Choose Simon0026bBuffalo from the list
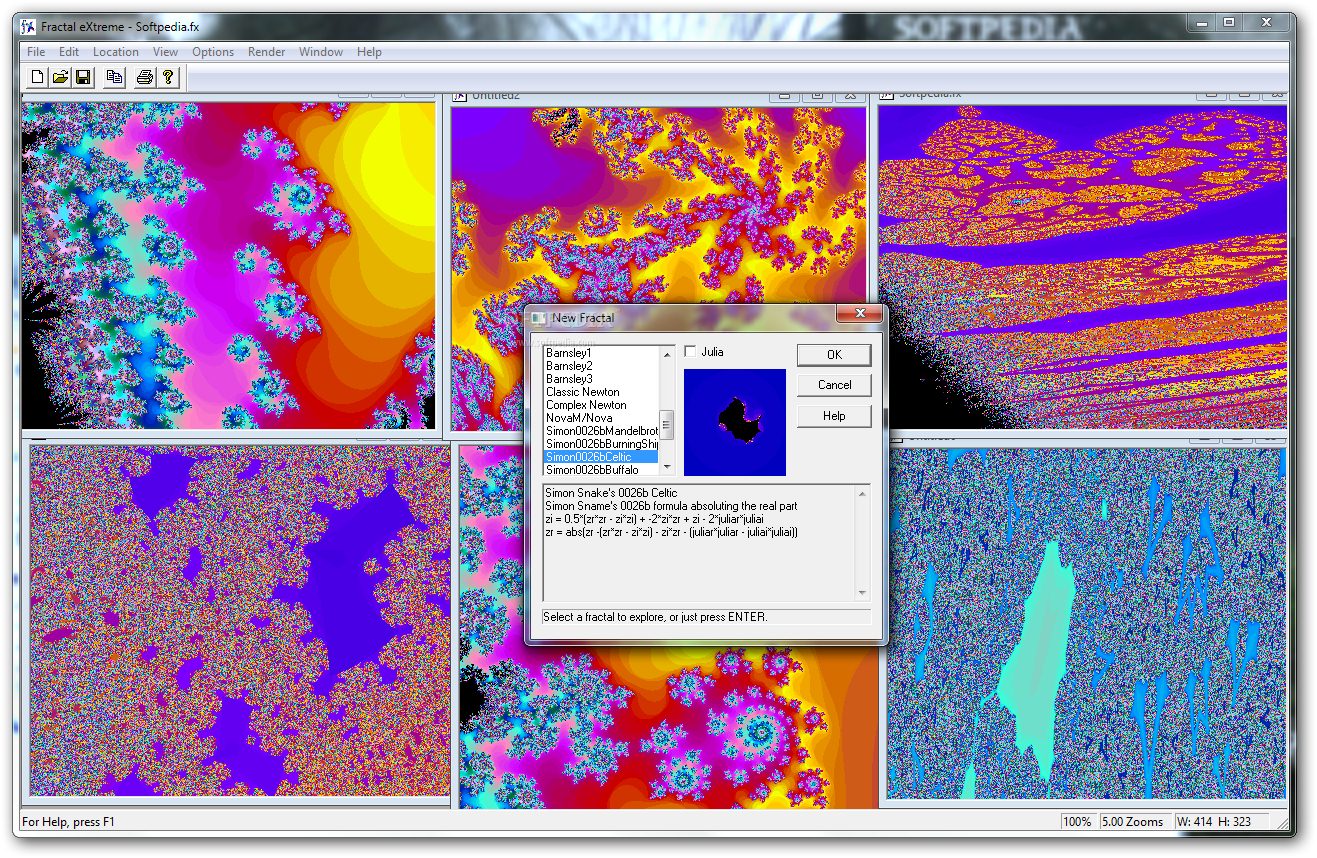This screenshot has height=858, width=1317. tap(591, 470)
